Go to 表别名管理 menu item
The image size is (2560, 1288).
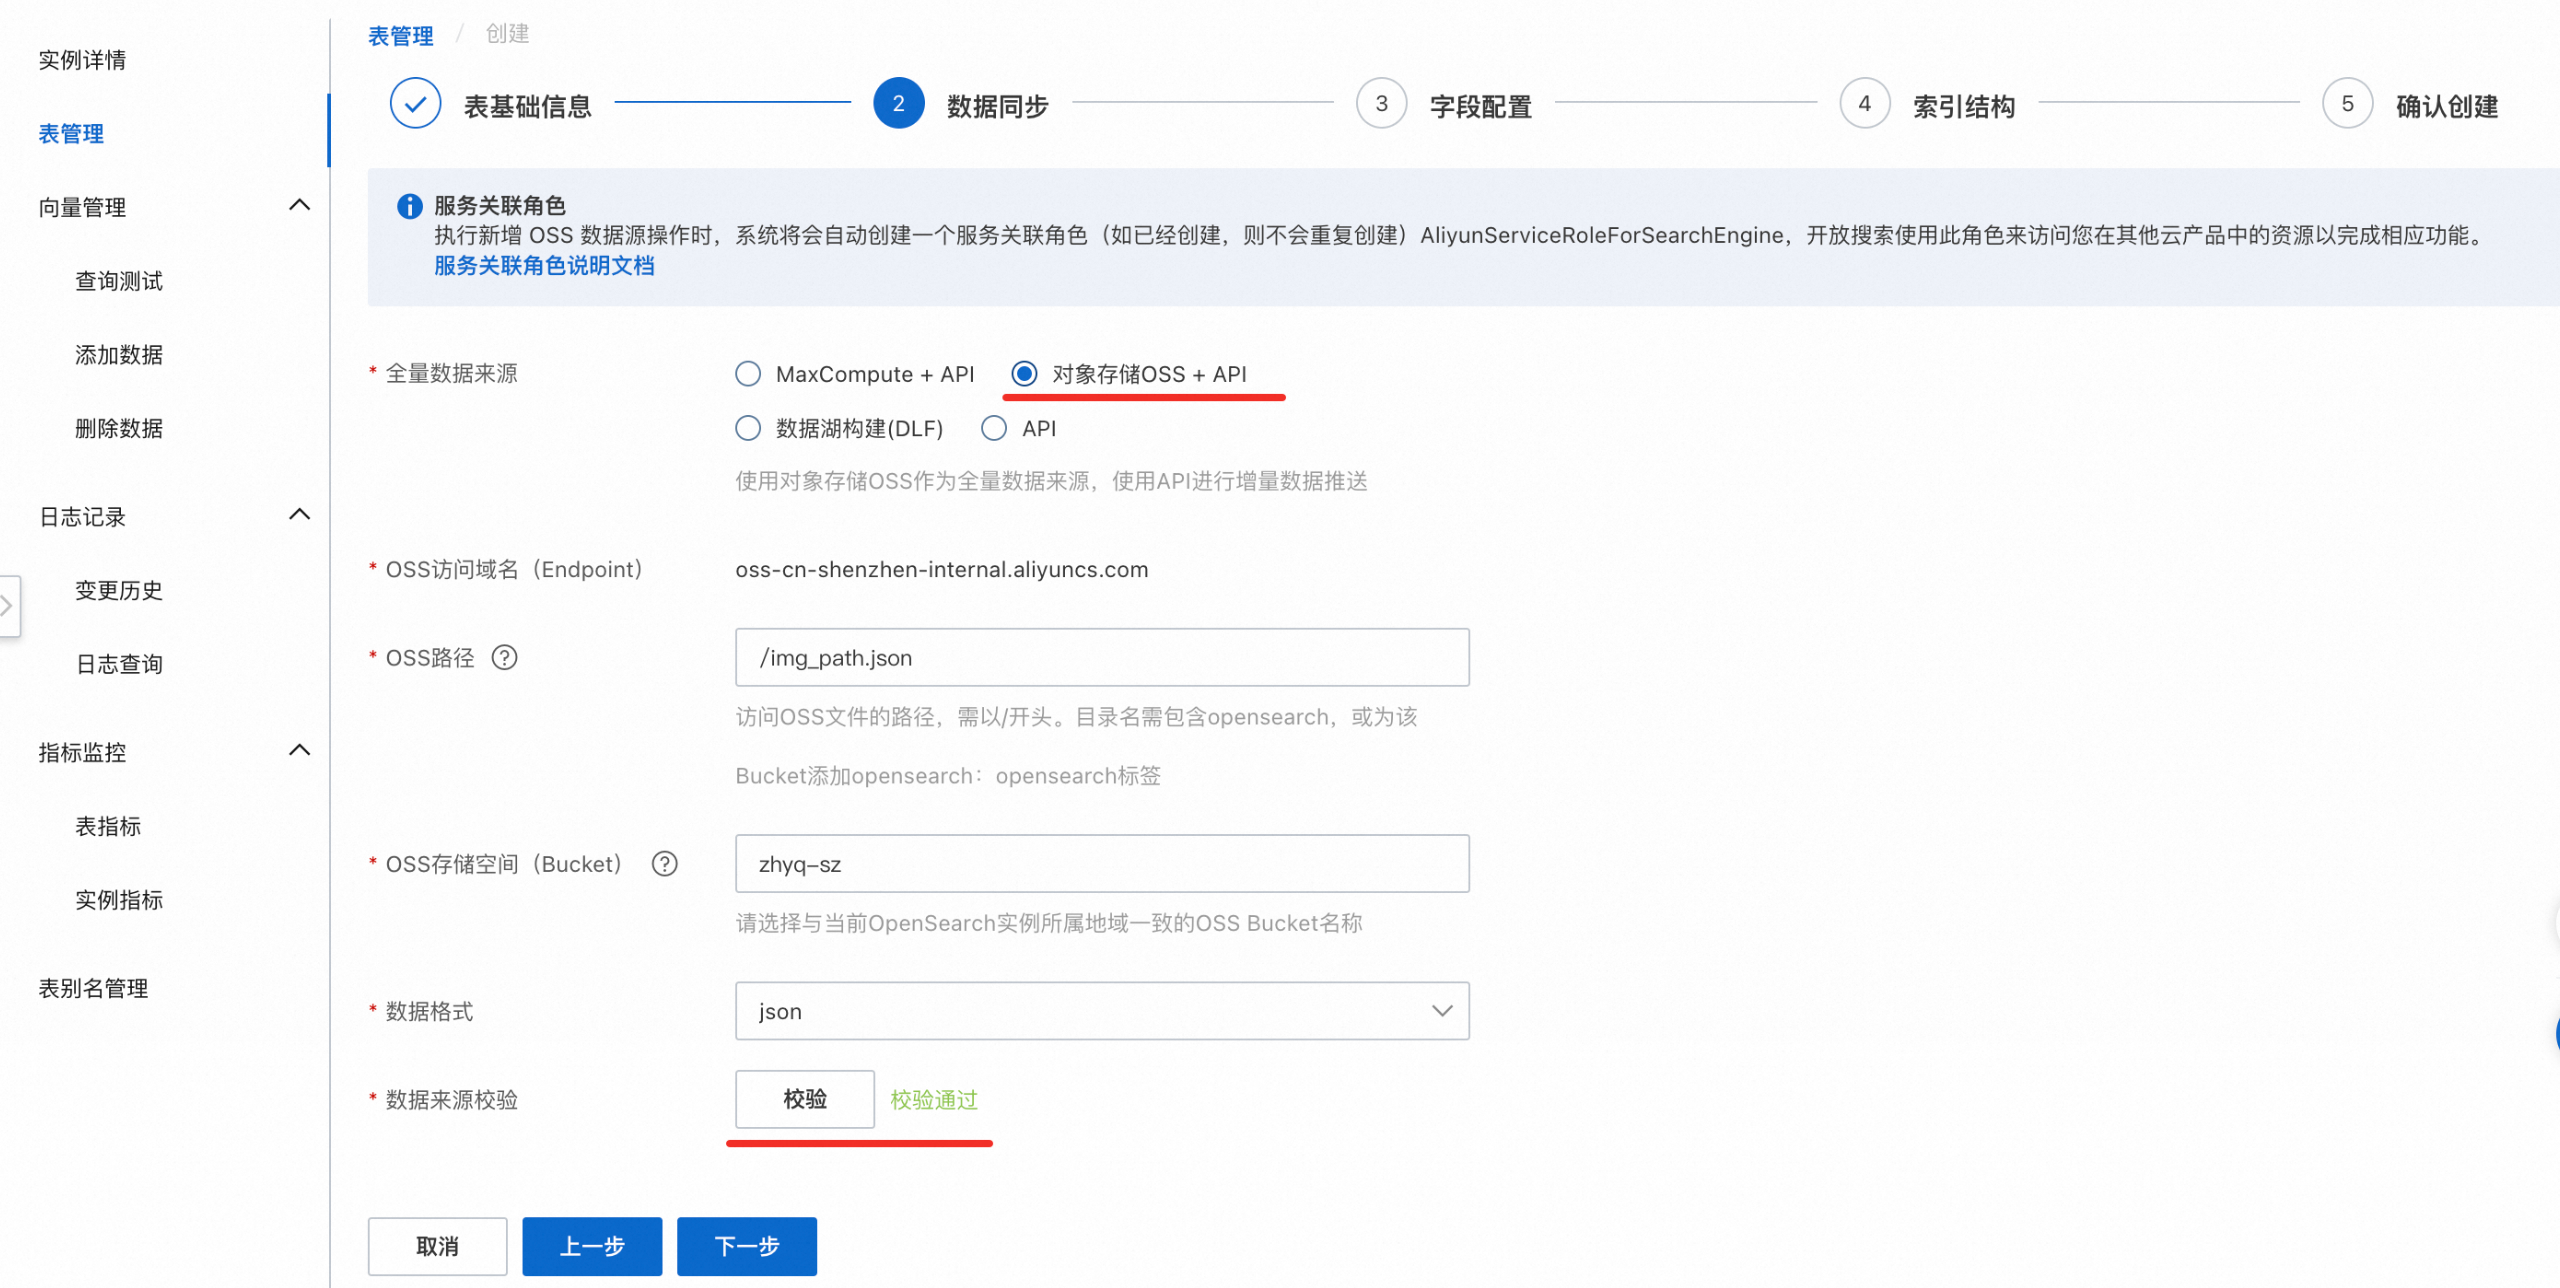point(93,988)
